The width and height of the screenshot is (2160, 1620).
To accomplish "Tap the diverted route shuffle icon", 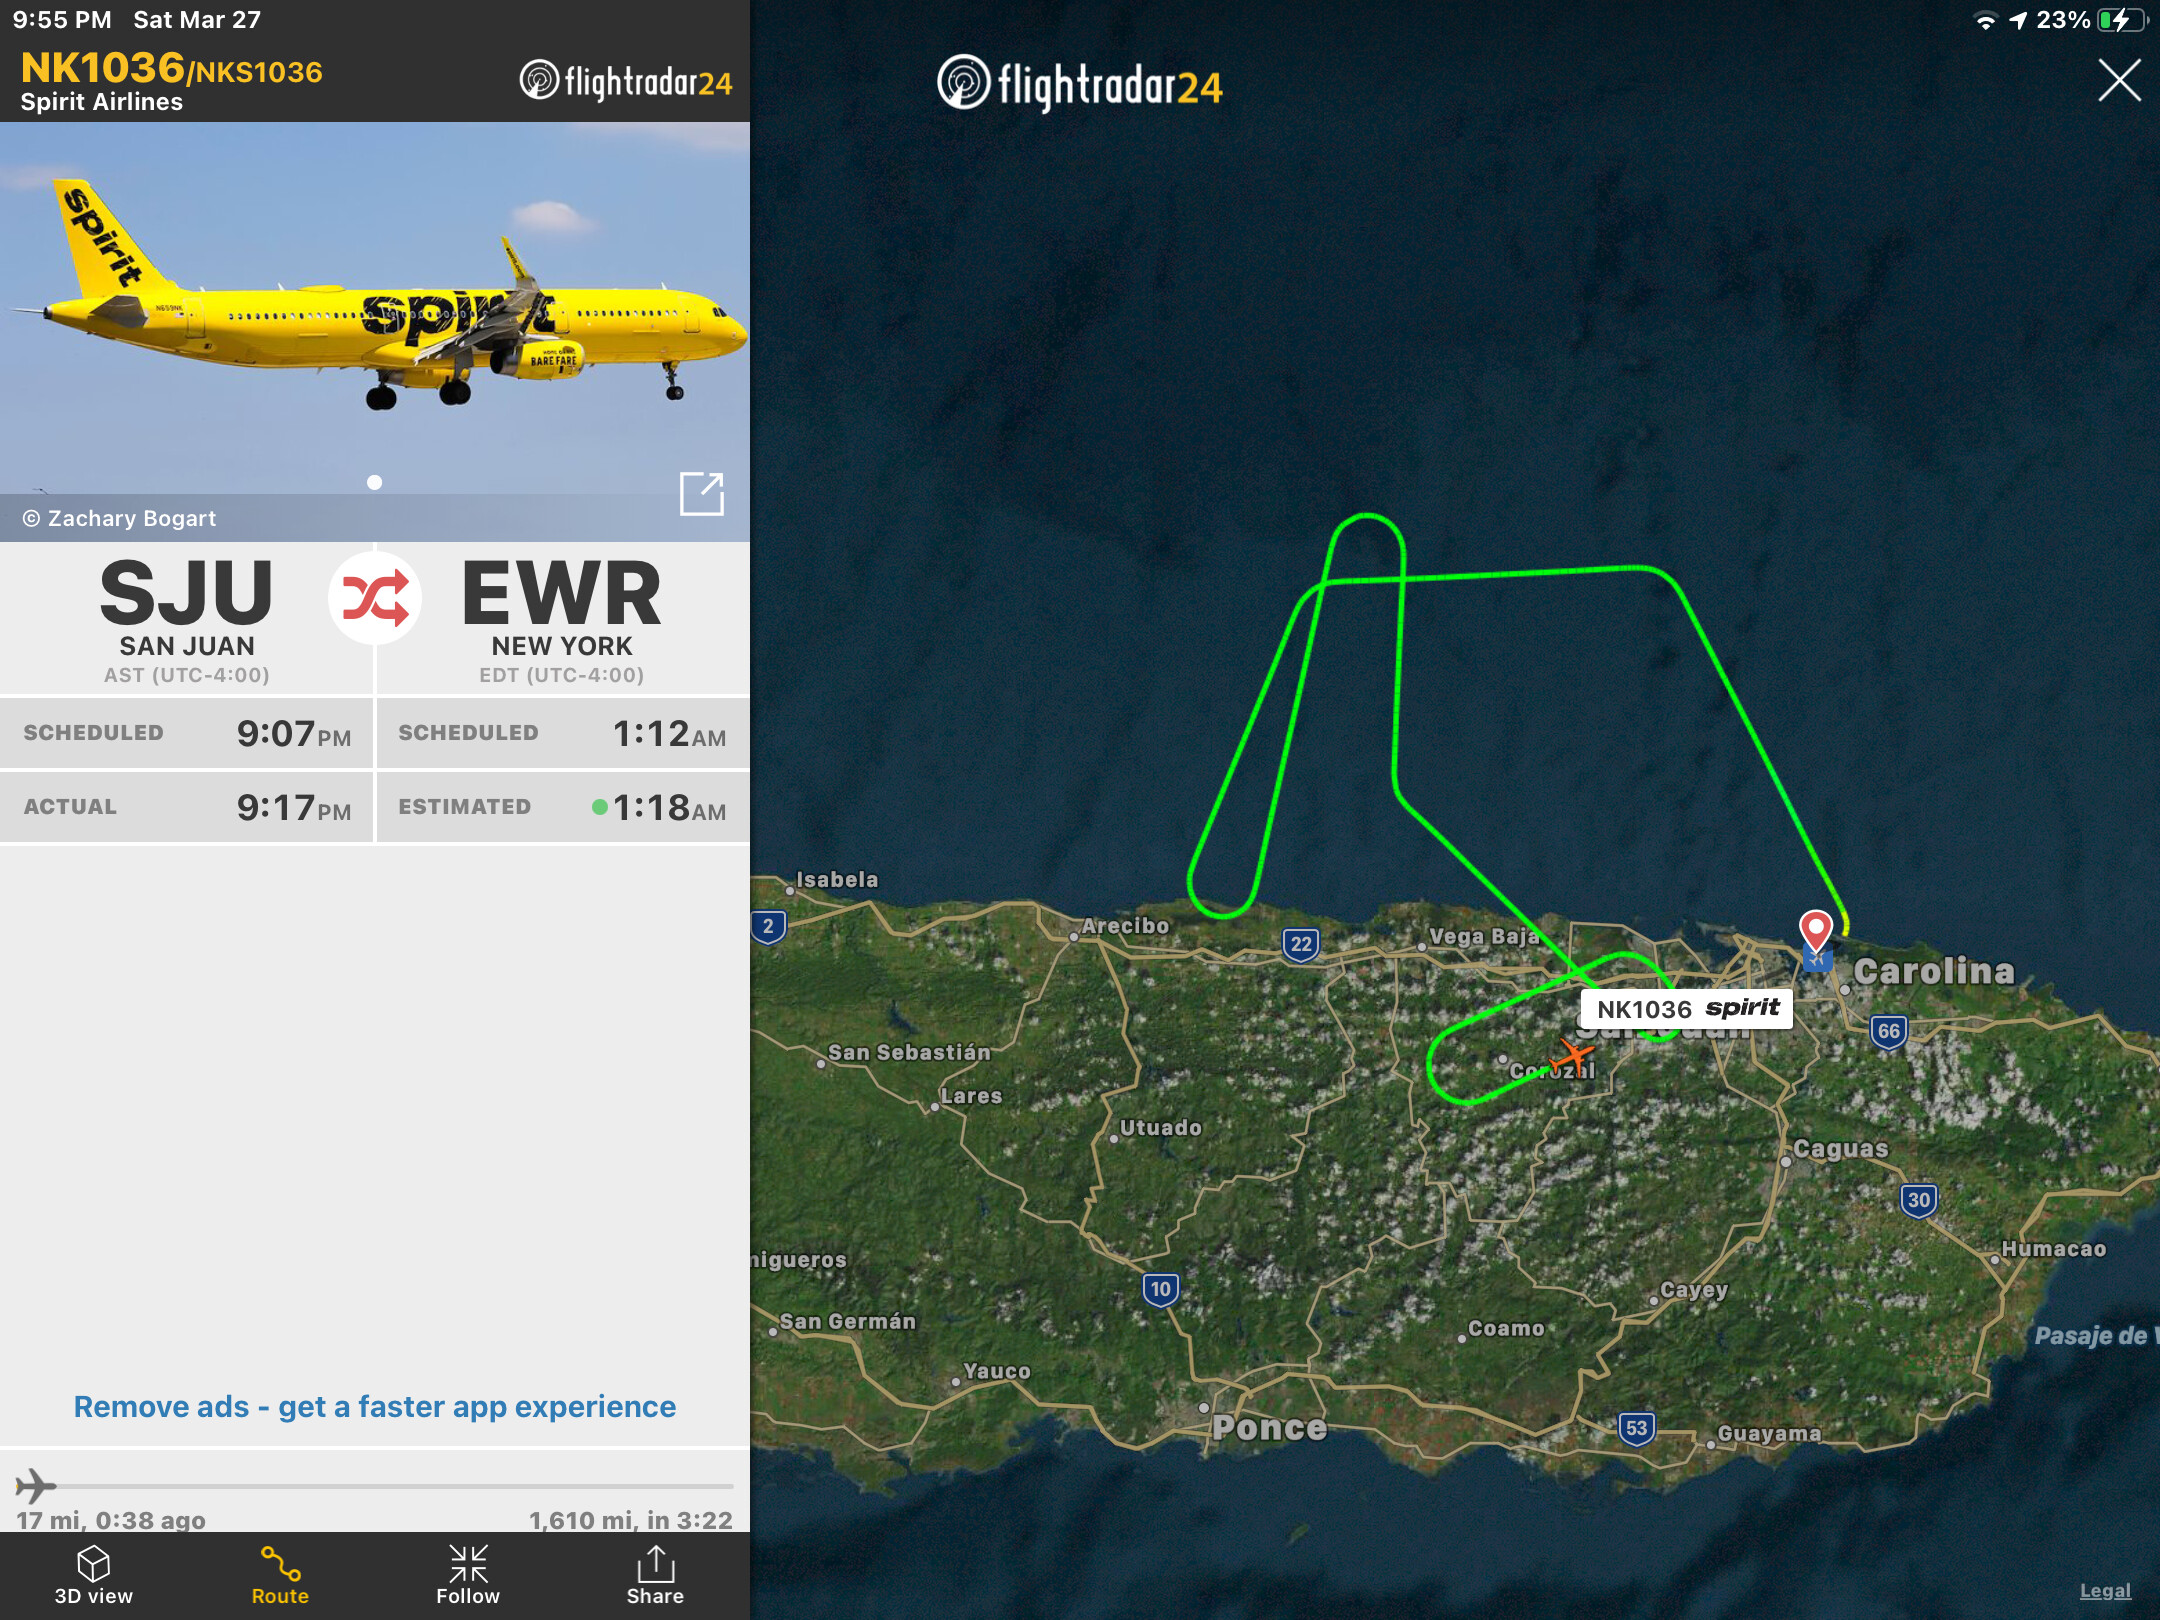I will point(375,597).
